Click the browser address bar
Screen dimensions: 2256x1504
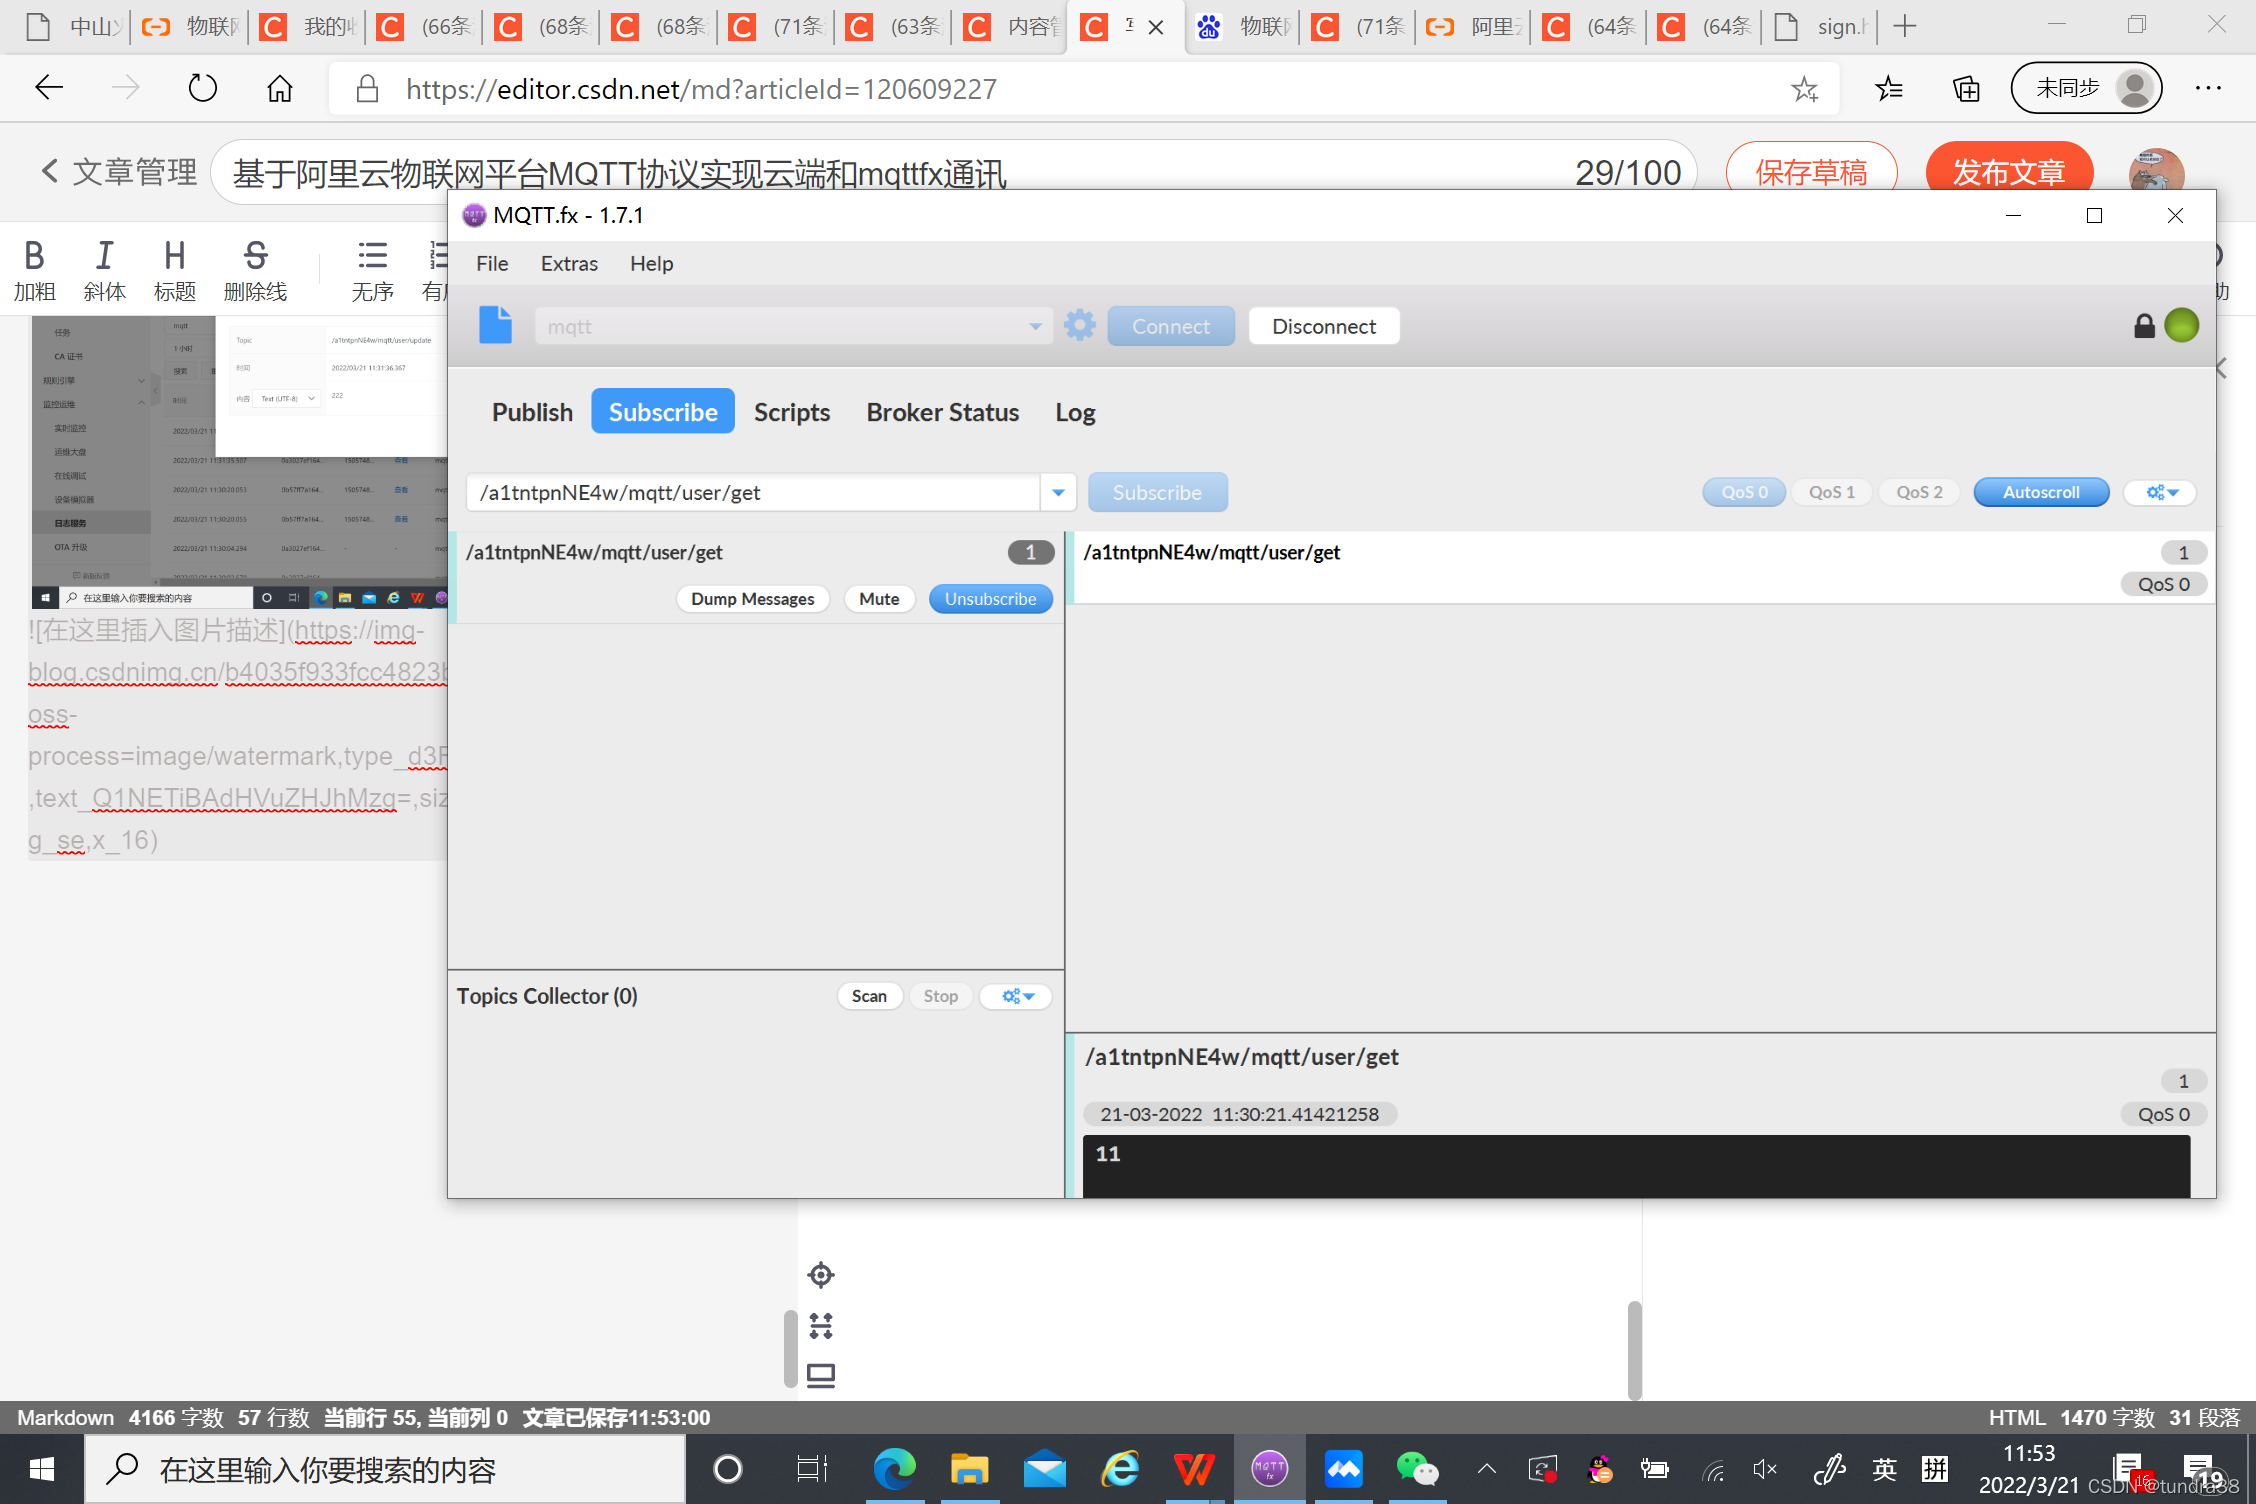tap(1084, 89)
